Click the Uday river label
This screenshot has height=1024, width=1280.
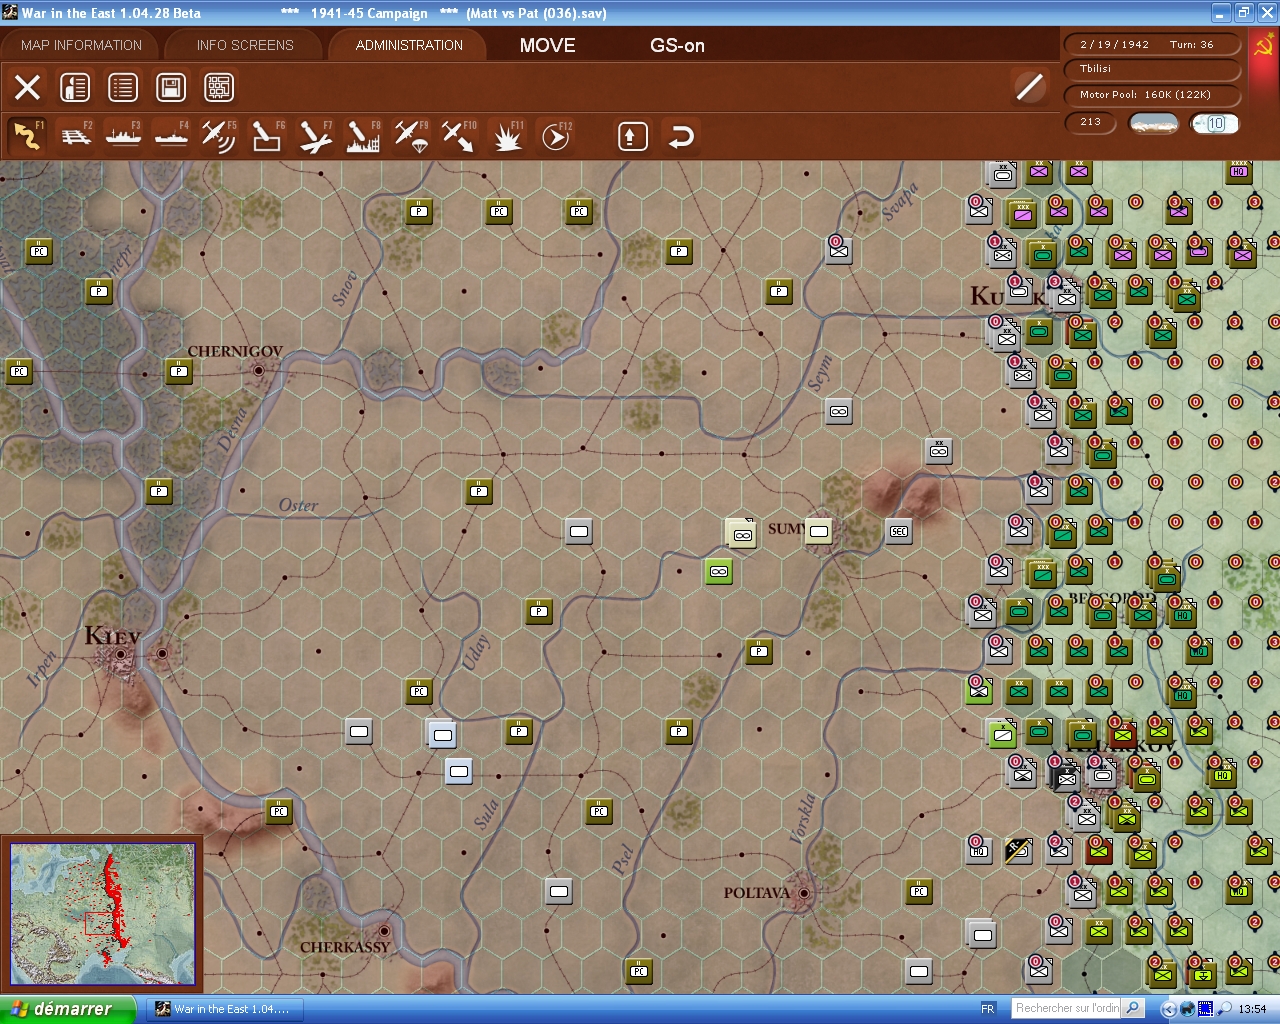(476, 652)
